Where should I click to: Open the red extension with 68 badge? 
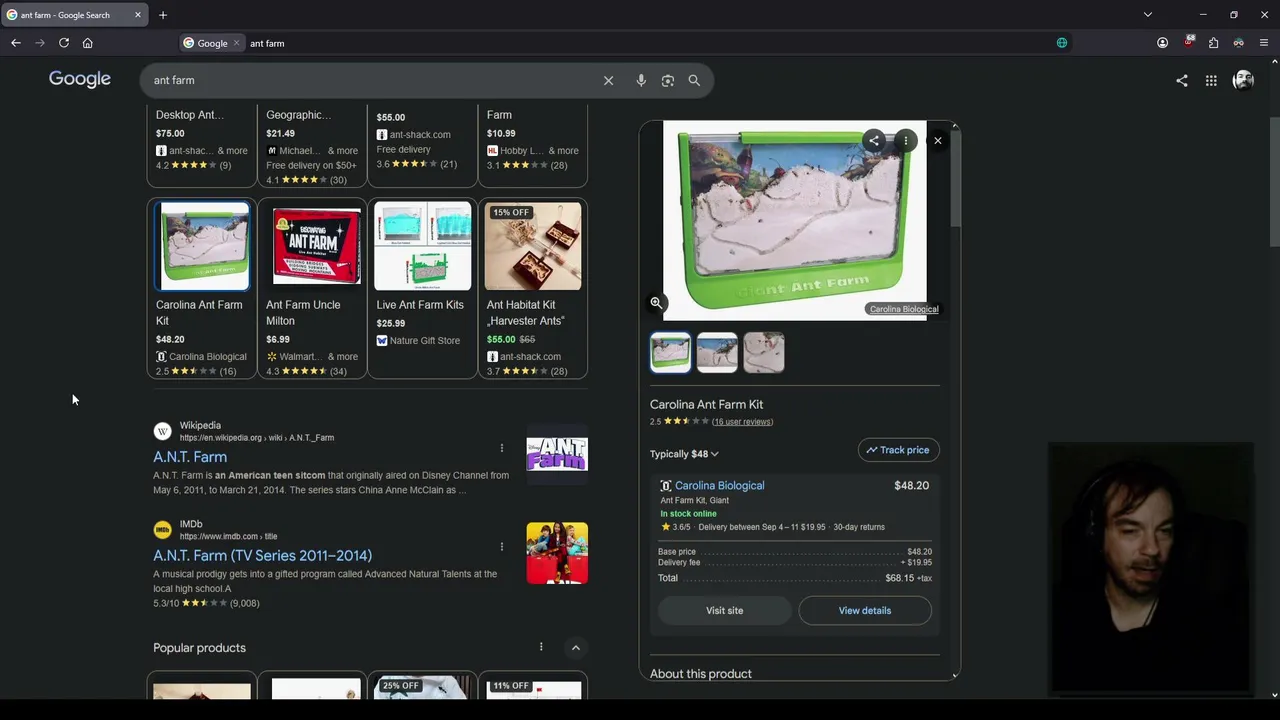point(1189,42)
